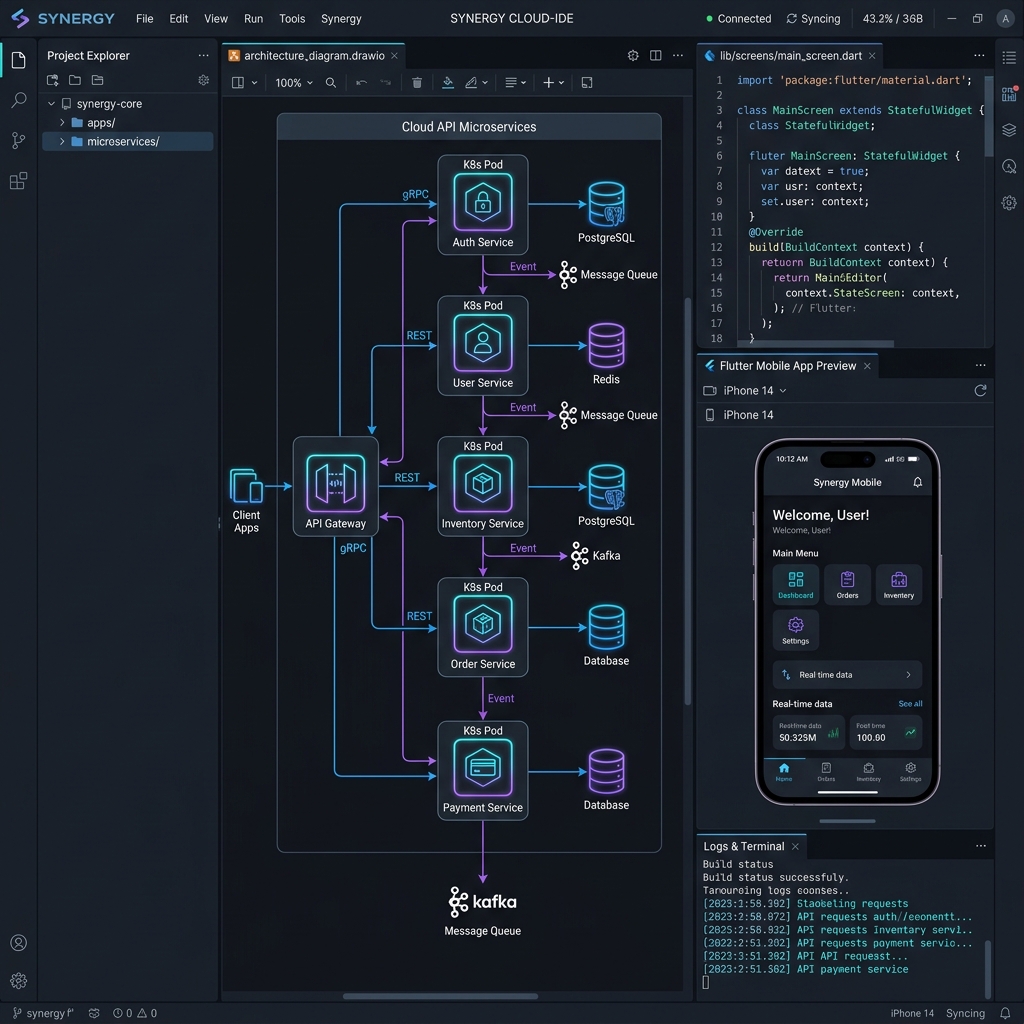
Task: Click the new folder icon in Project Explorer
Action: coord(75,80)
